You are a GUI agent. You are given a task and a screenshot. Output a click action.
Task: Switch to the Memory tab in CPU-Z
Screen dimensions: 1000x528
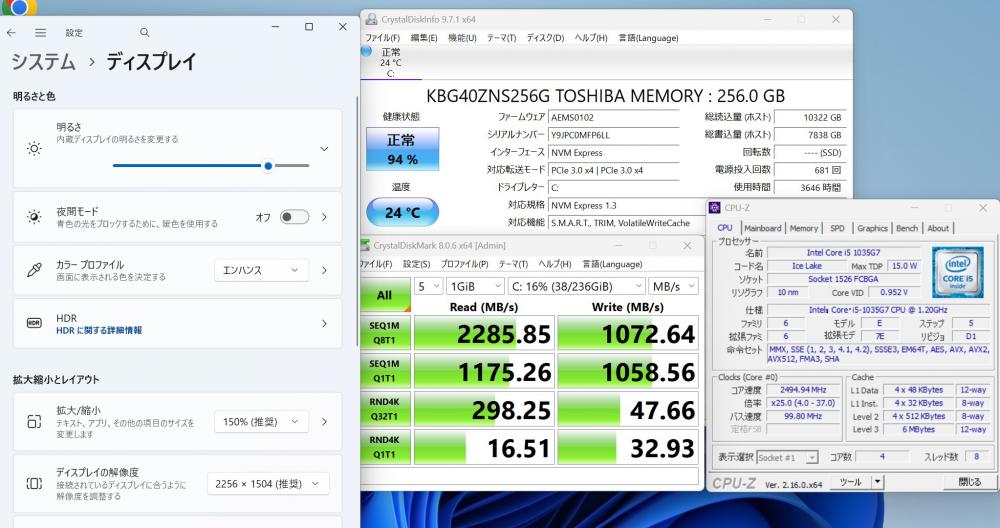click(x=804, y=228)
